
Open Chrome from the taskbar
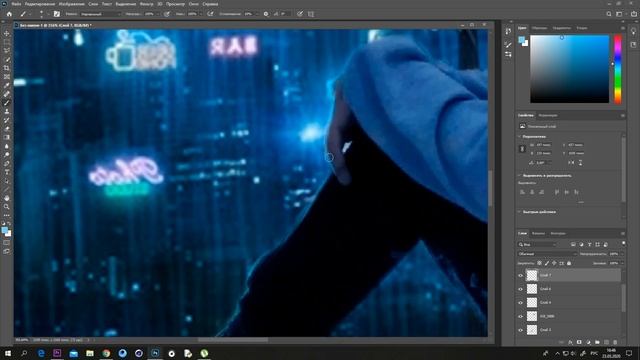pos(106,353)
